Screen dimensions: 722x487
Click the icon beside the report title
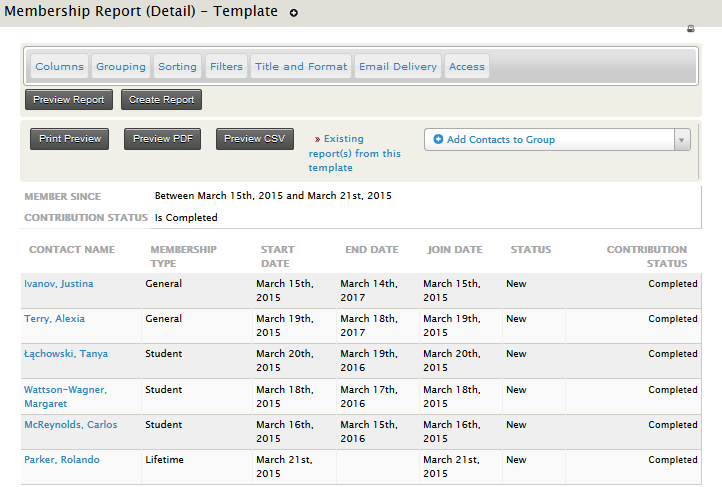(x=293, y=13)
